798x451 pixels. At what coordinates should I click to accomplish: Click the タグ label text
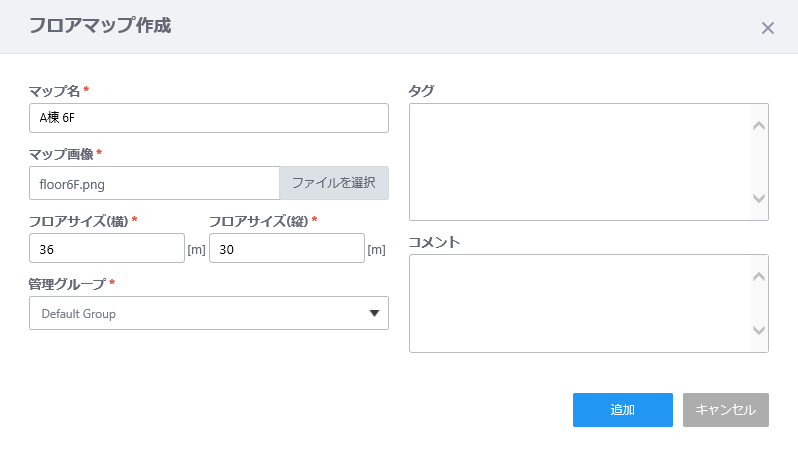point(421,91)
